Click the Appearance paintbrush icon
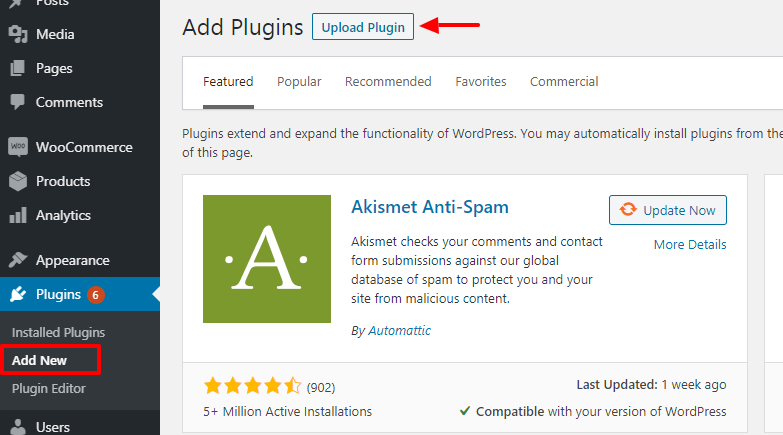This screenshot has height=435, width=783. (18, 260)
